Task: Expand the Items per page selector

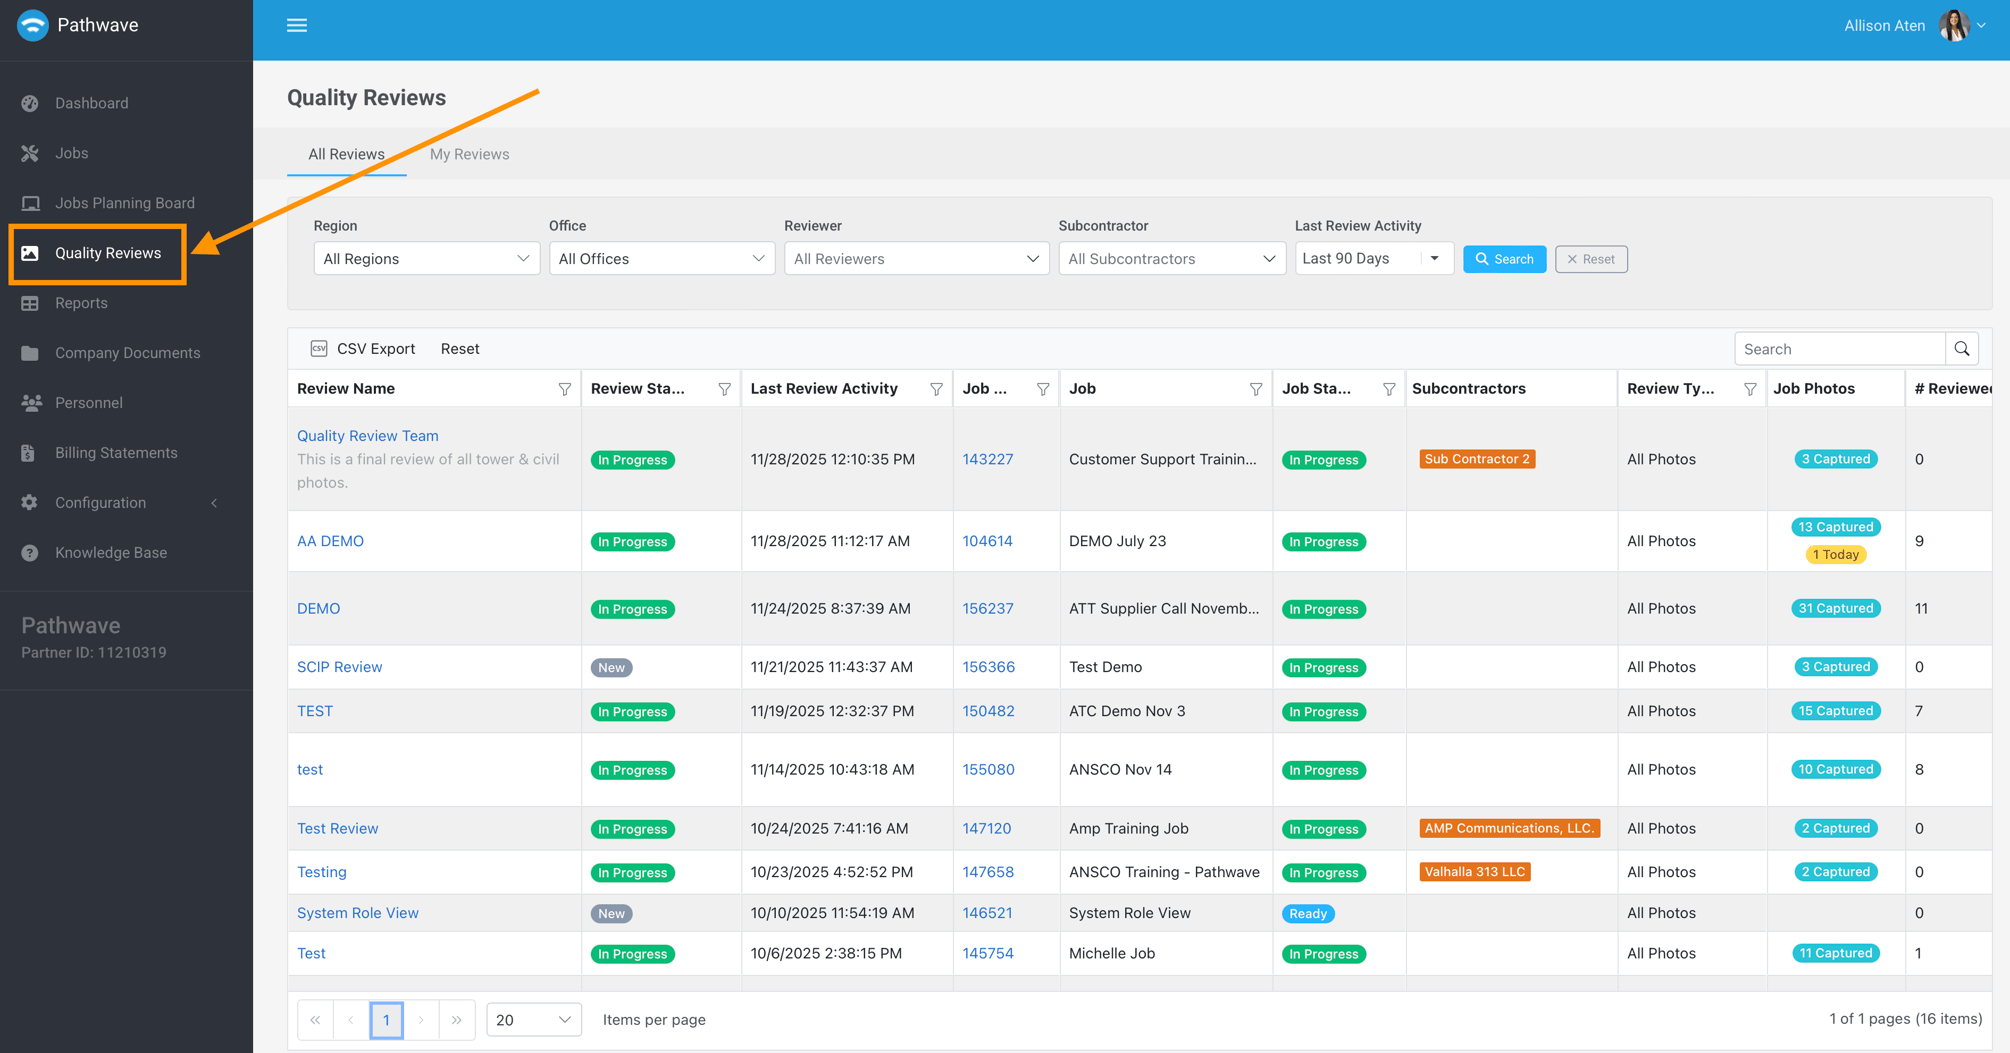Action: [533, 1019]
